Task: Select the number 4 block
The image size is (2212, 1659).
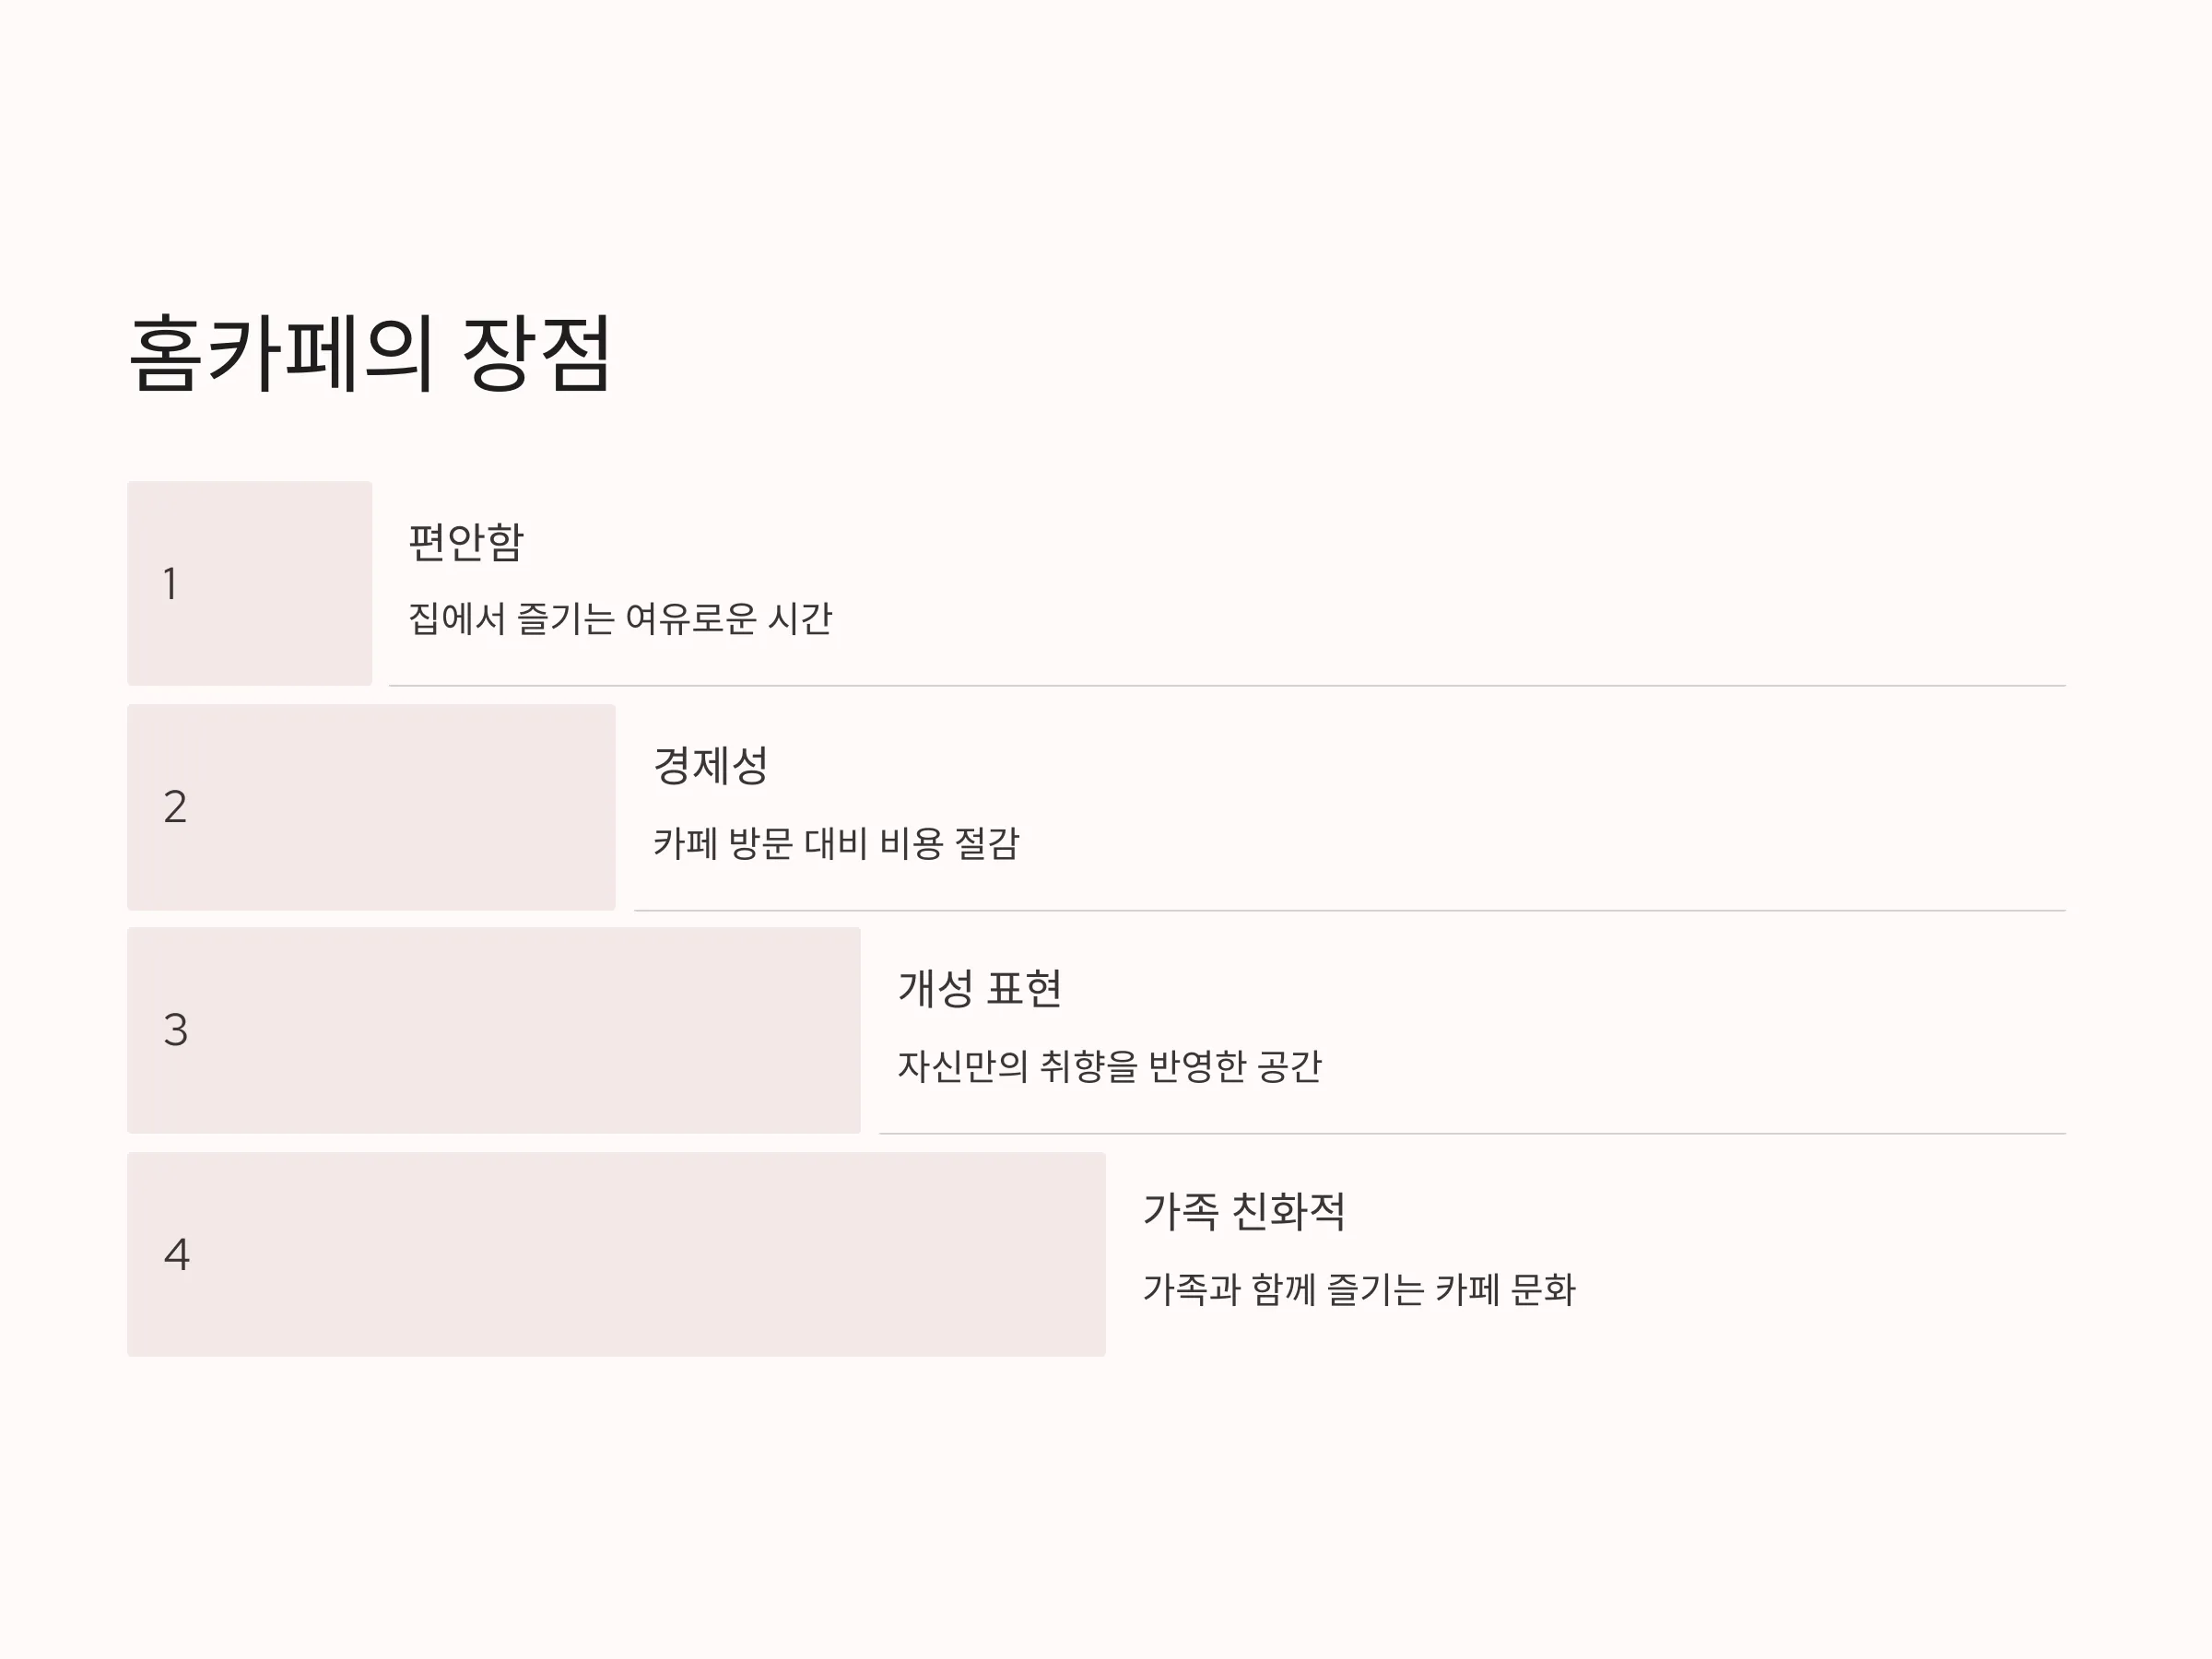Action: (616, 1254)
